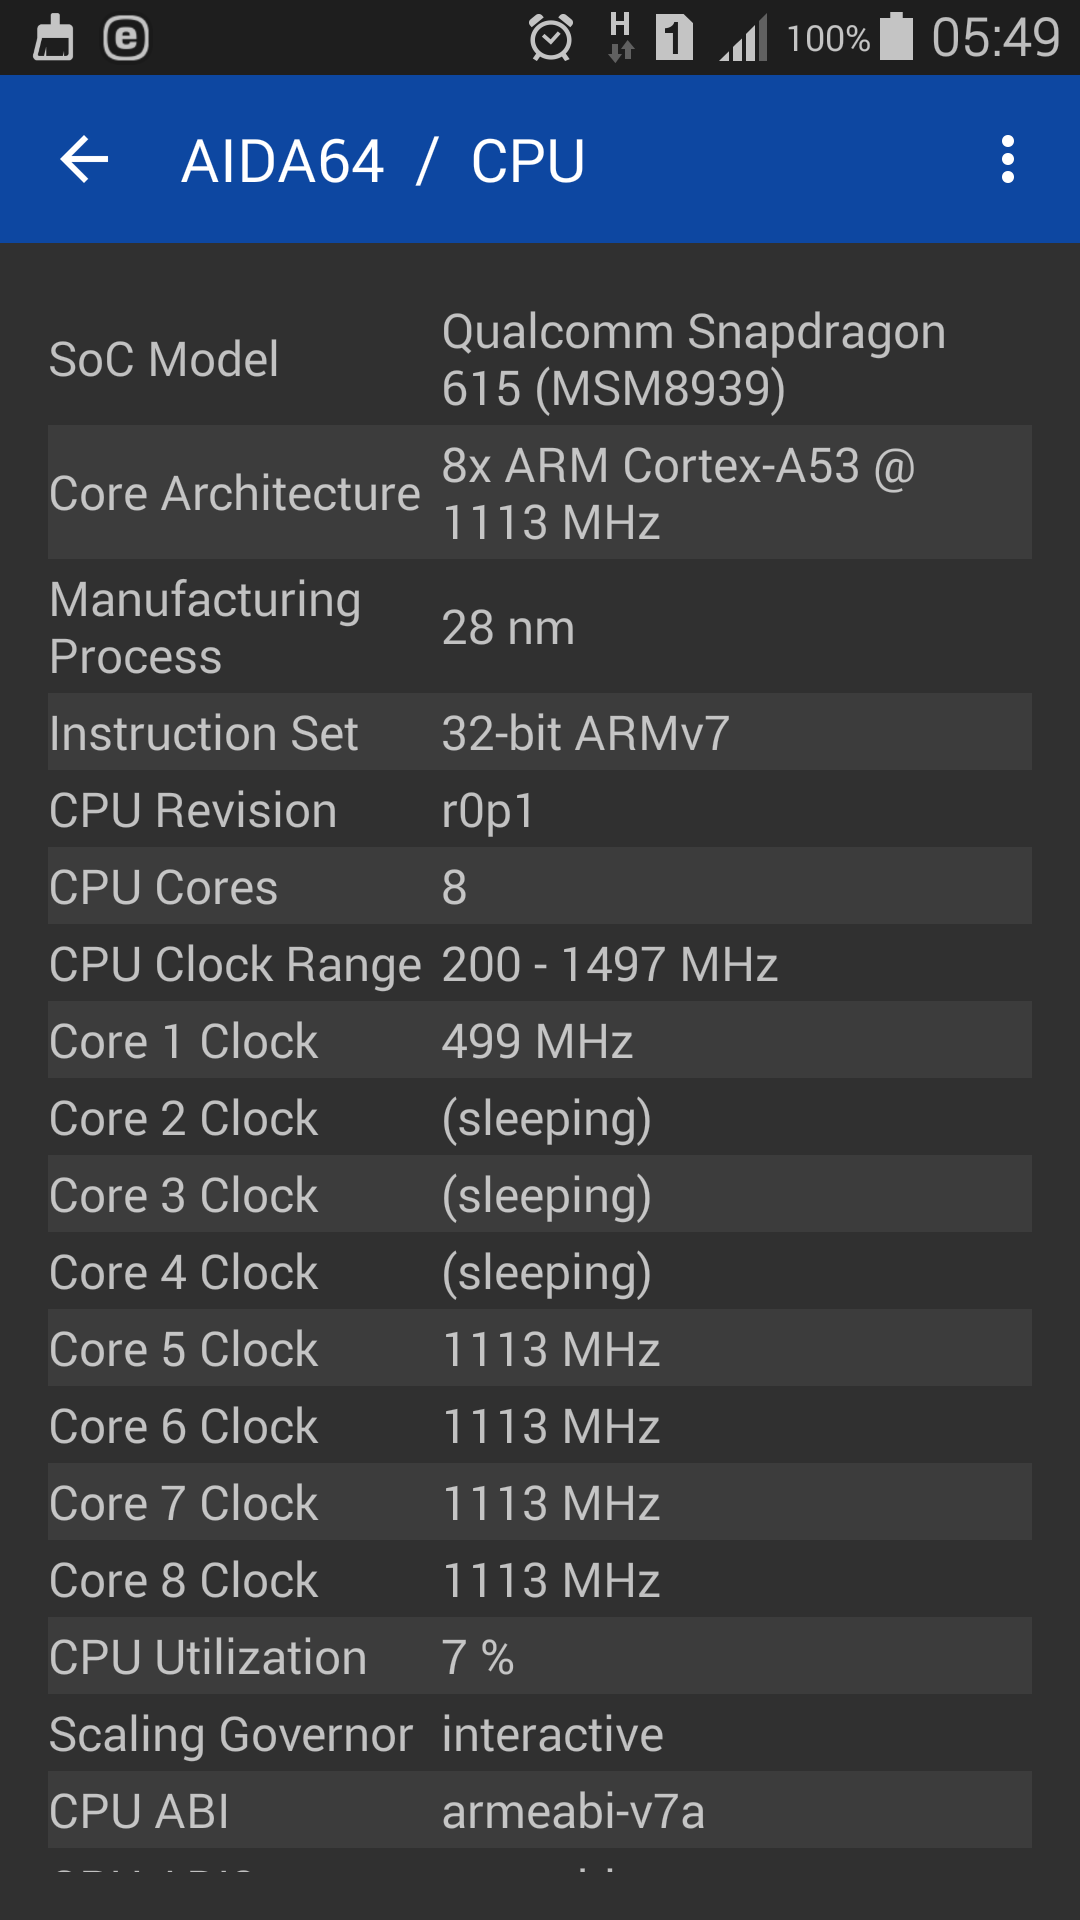Select the SoC Model row
This screenshot has width=1080, height=1920.
coord(540,360)
